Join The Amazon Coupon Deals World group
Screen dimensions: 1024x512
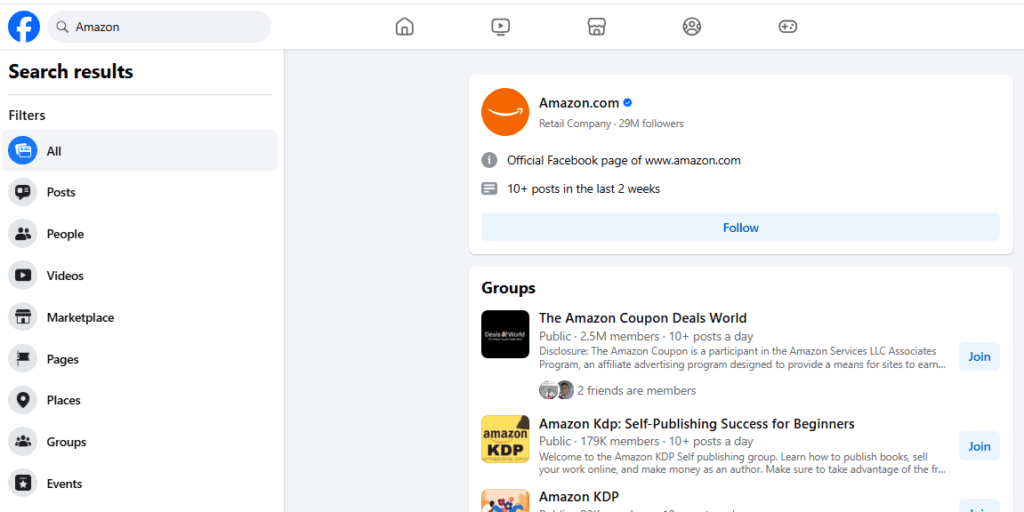point(979,357)
